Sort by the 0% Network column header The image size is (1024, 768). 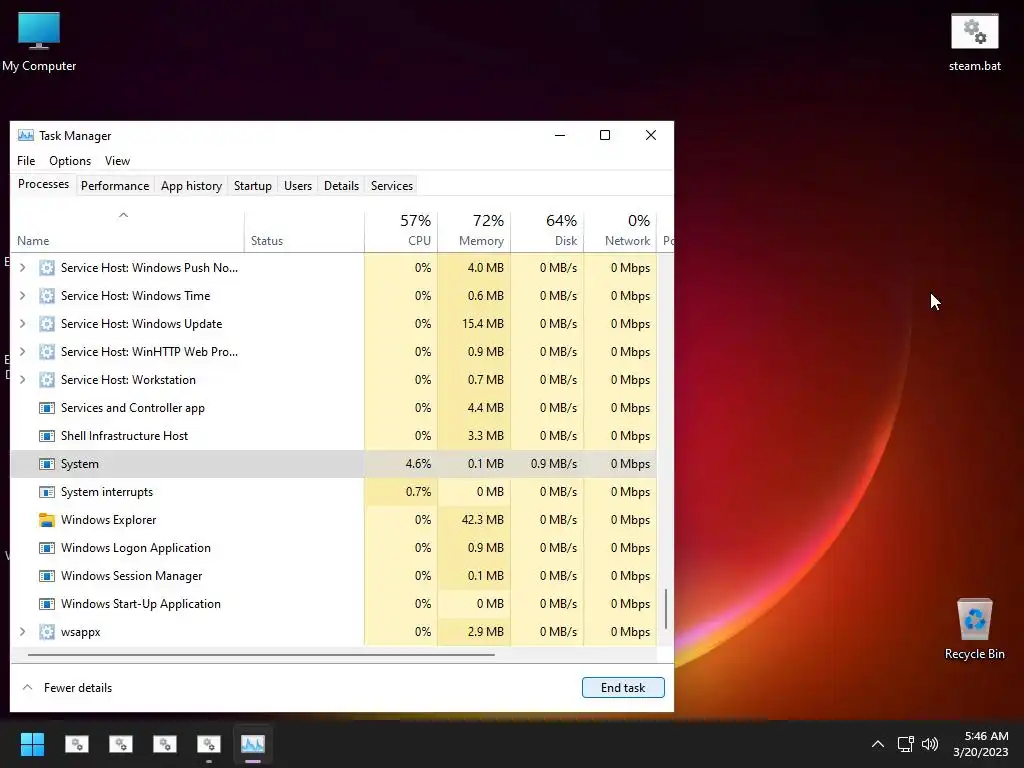pos(620,231)
